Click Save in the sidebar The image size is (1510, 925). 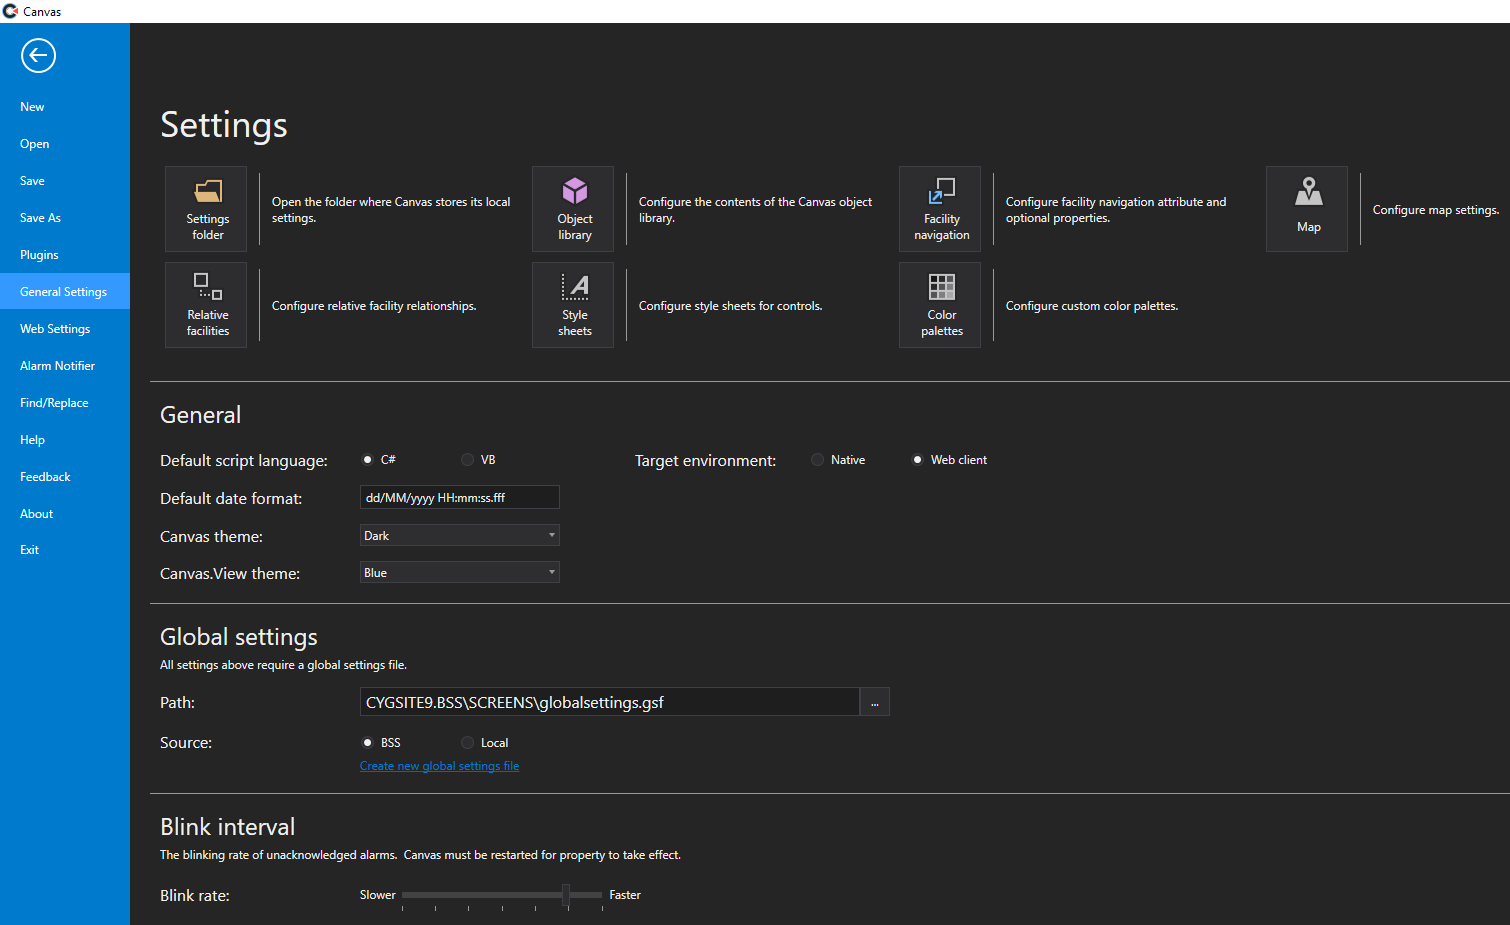click(65, 181)
